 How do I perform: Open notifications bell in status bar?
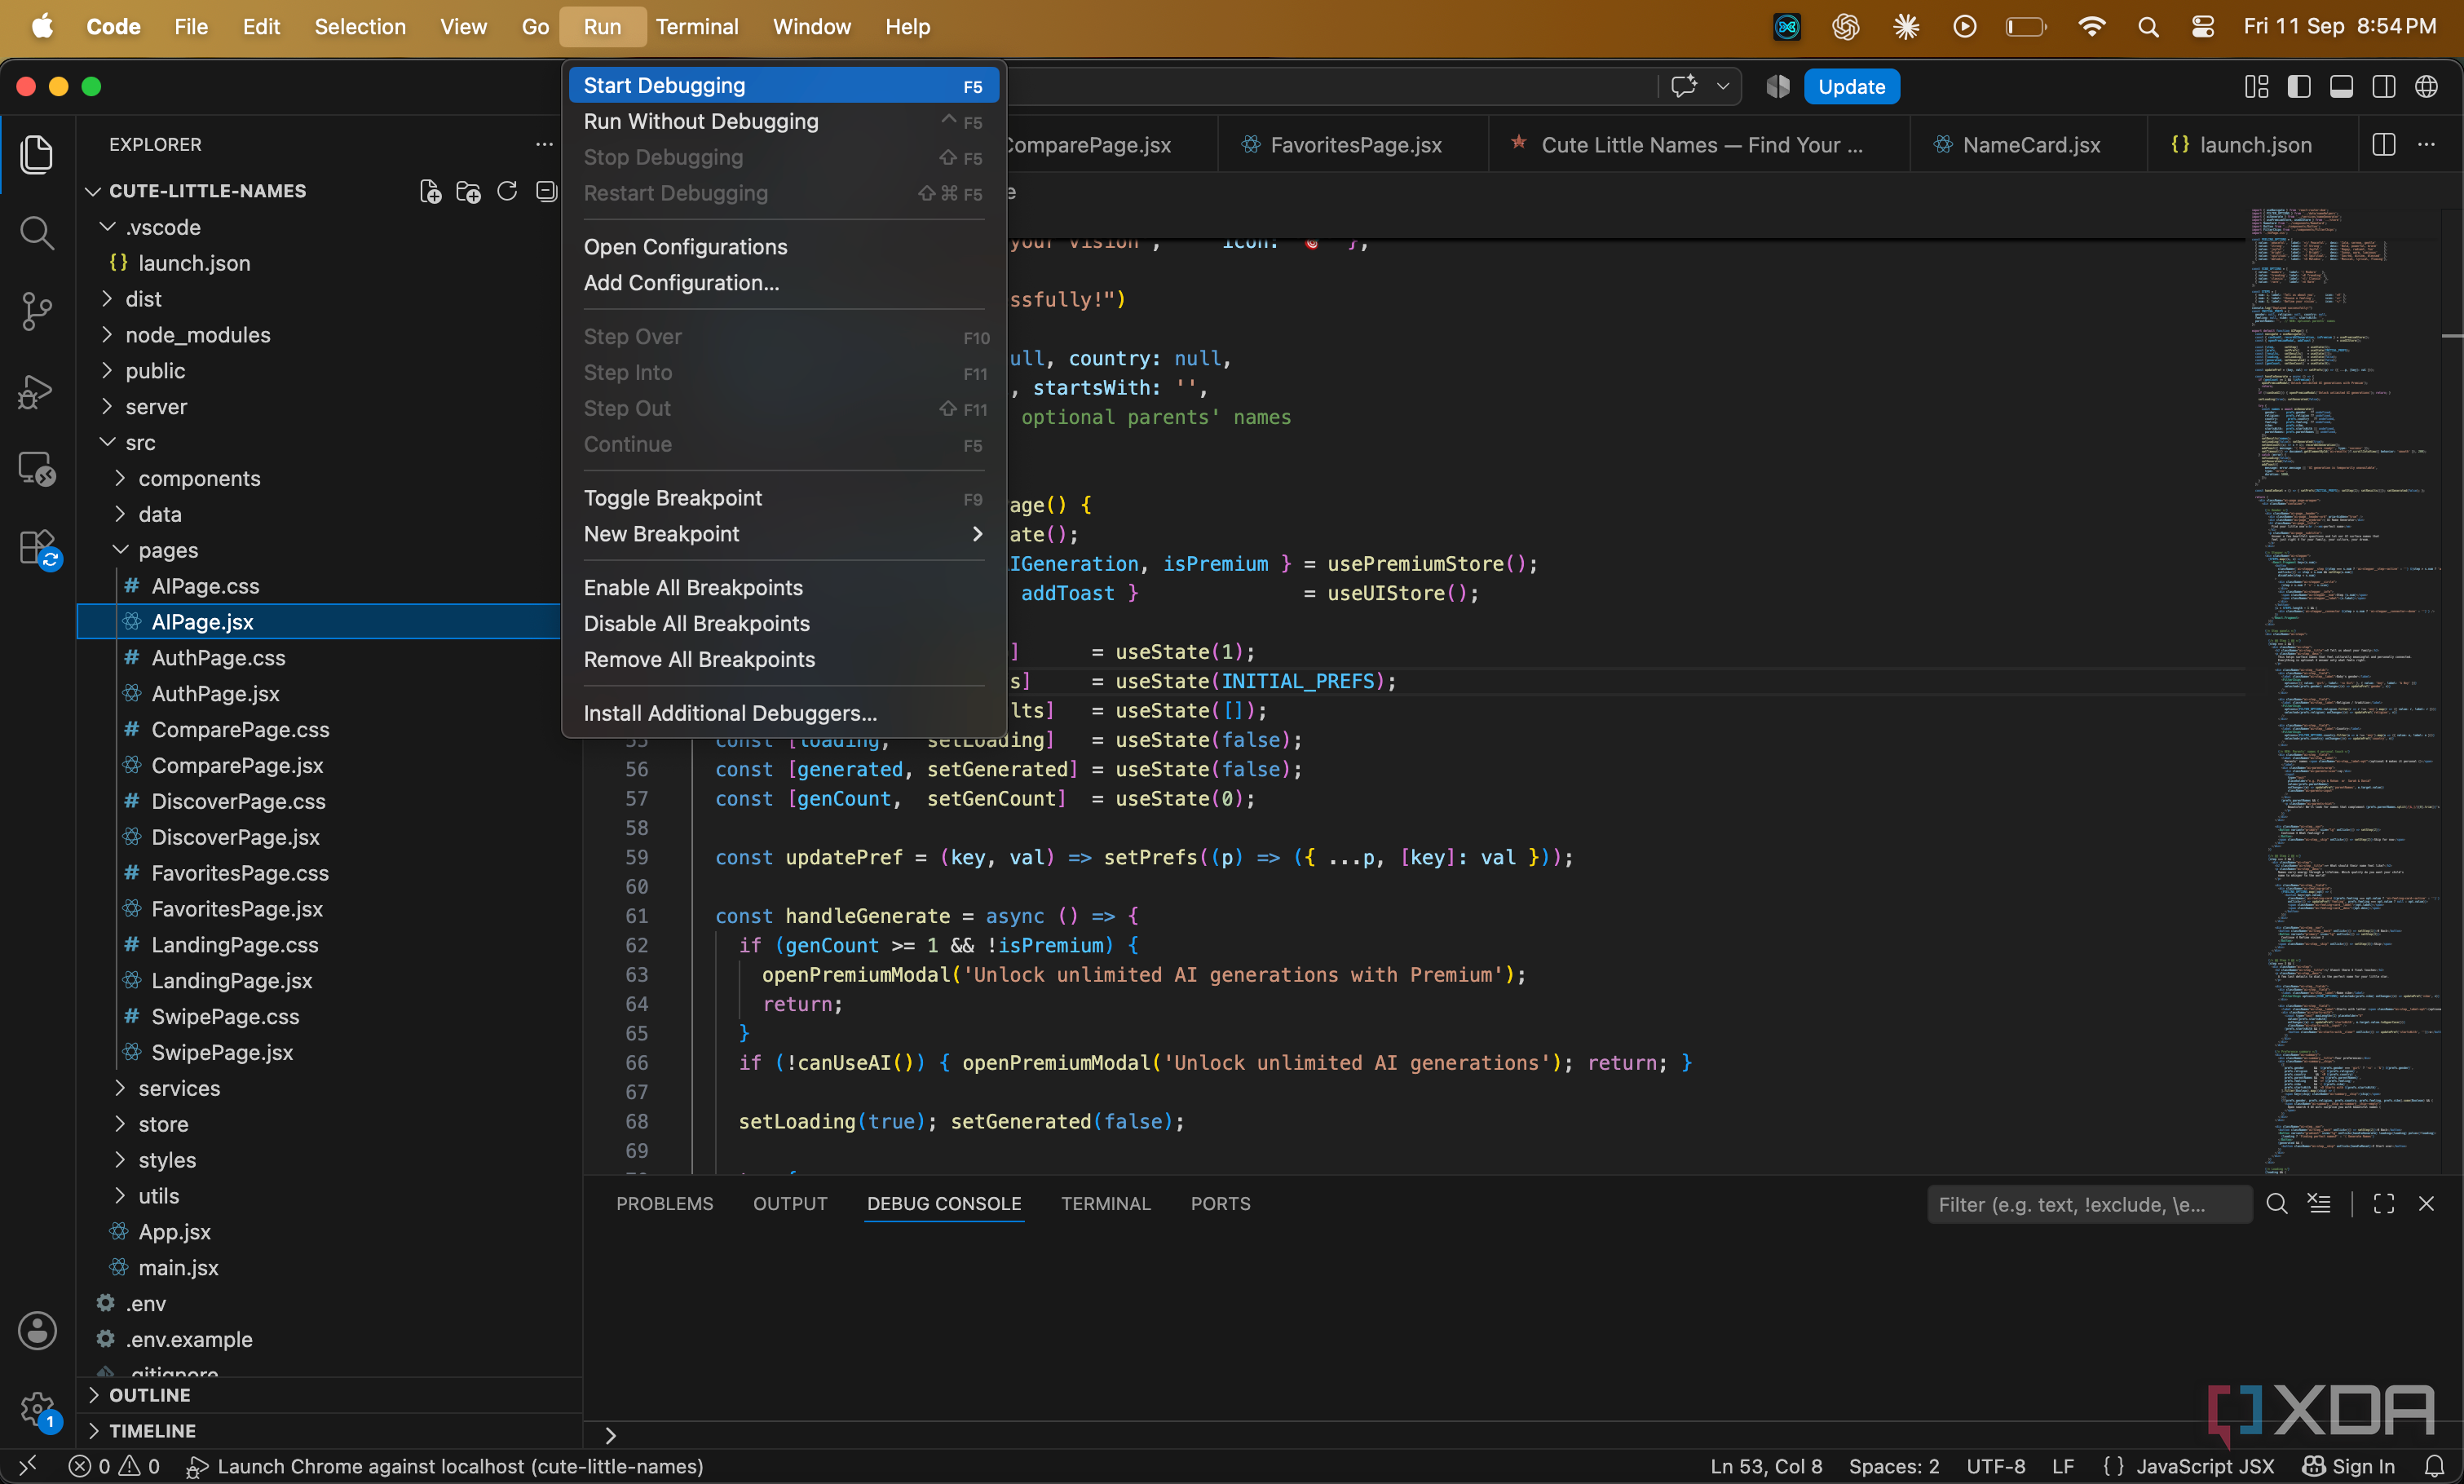coord(2435,1466)
